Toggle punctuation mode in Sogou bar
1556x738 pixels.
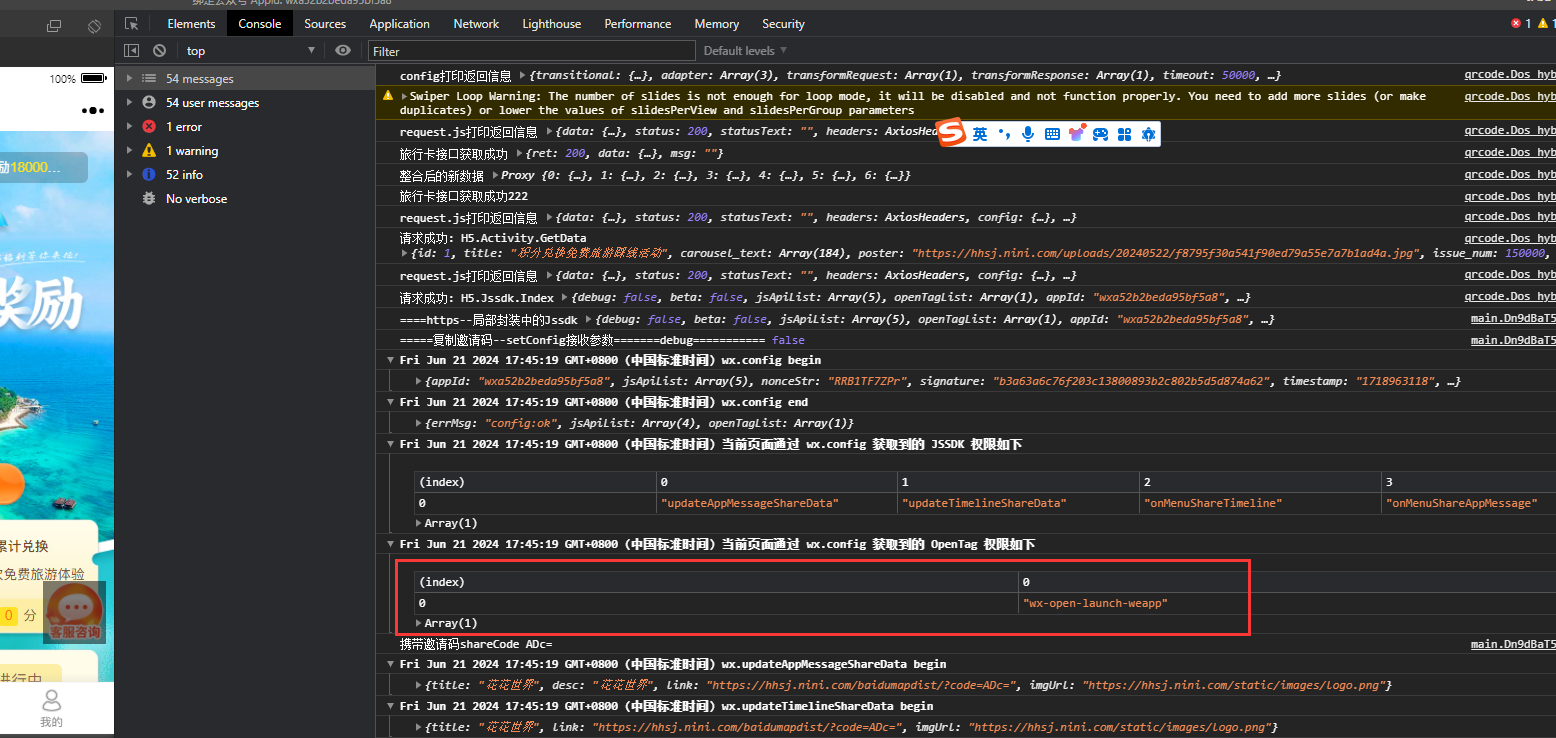coord(1004,134)
